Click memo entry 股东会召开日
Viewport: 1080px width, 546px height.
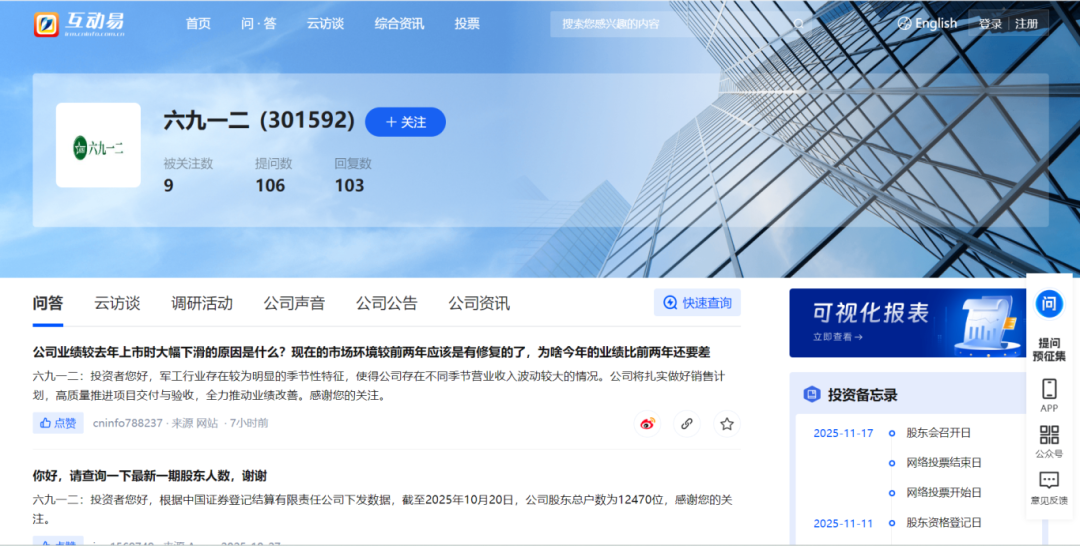(x=938, y=432)
